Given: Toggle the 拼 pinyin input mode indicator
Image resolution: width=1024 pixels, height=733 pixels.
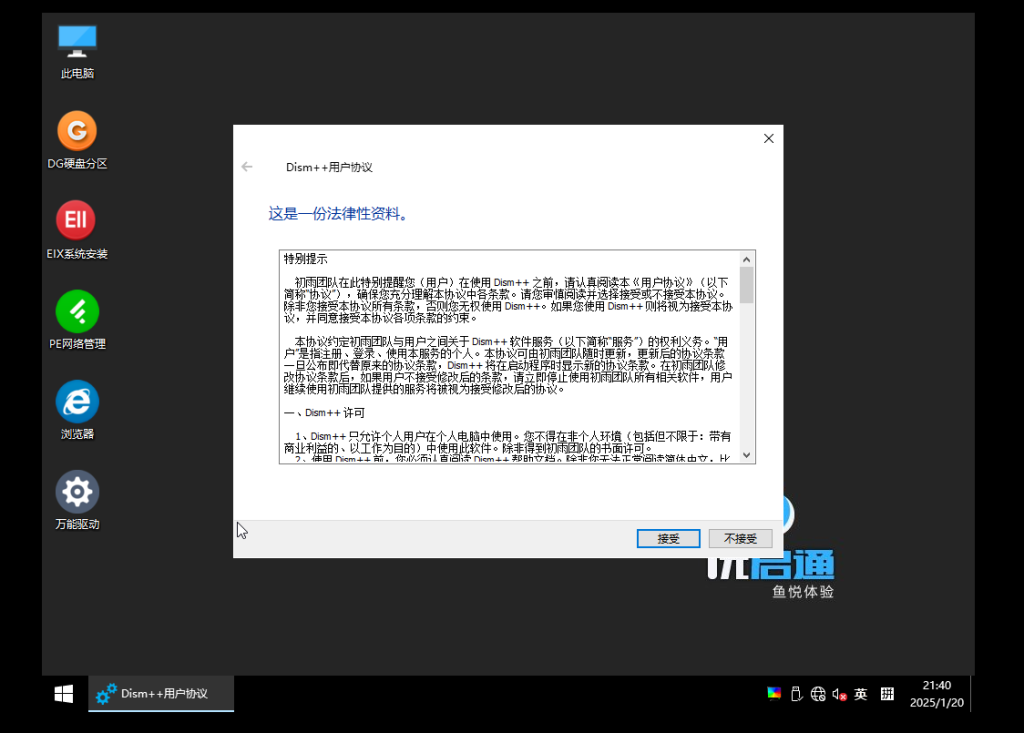Looking at the screenshot, I should [887, 694].
